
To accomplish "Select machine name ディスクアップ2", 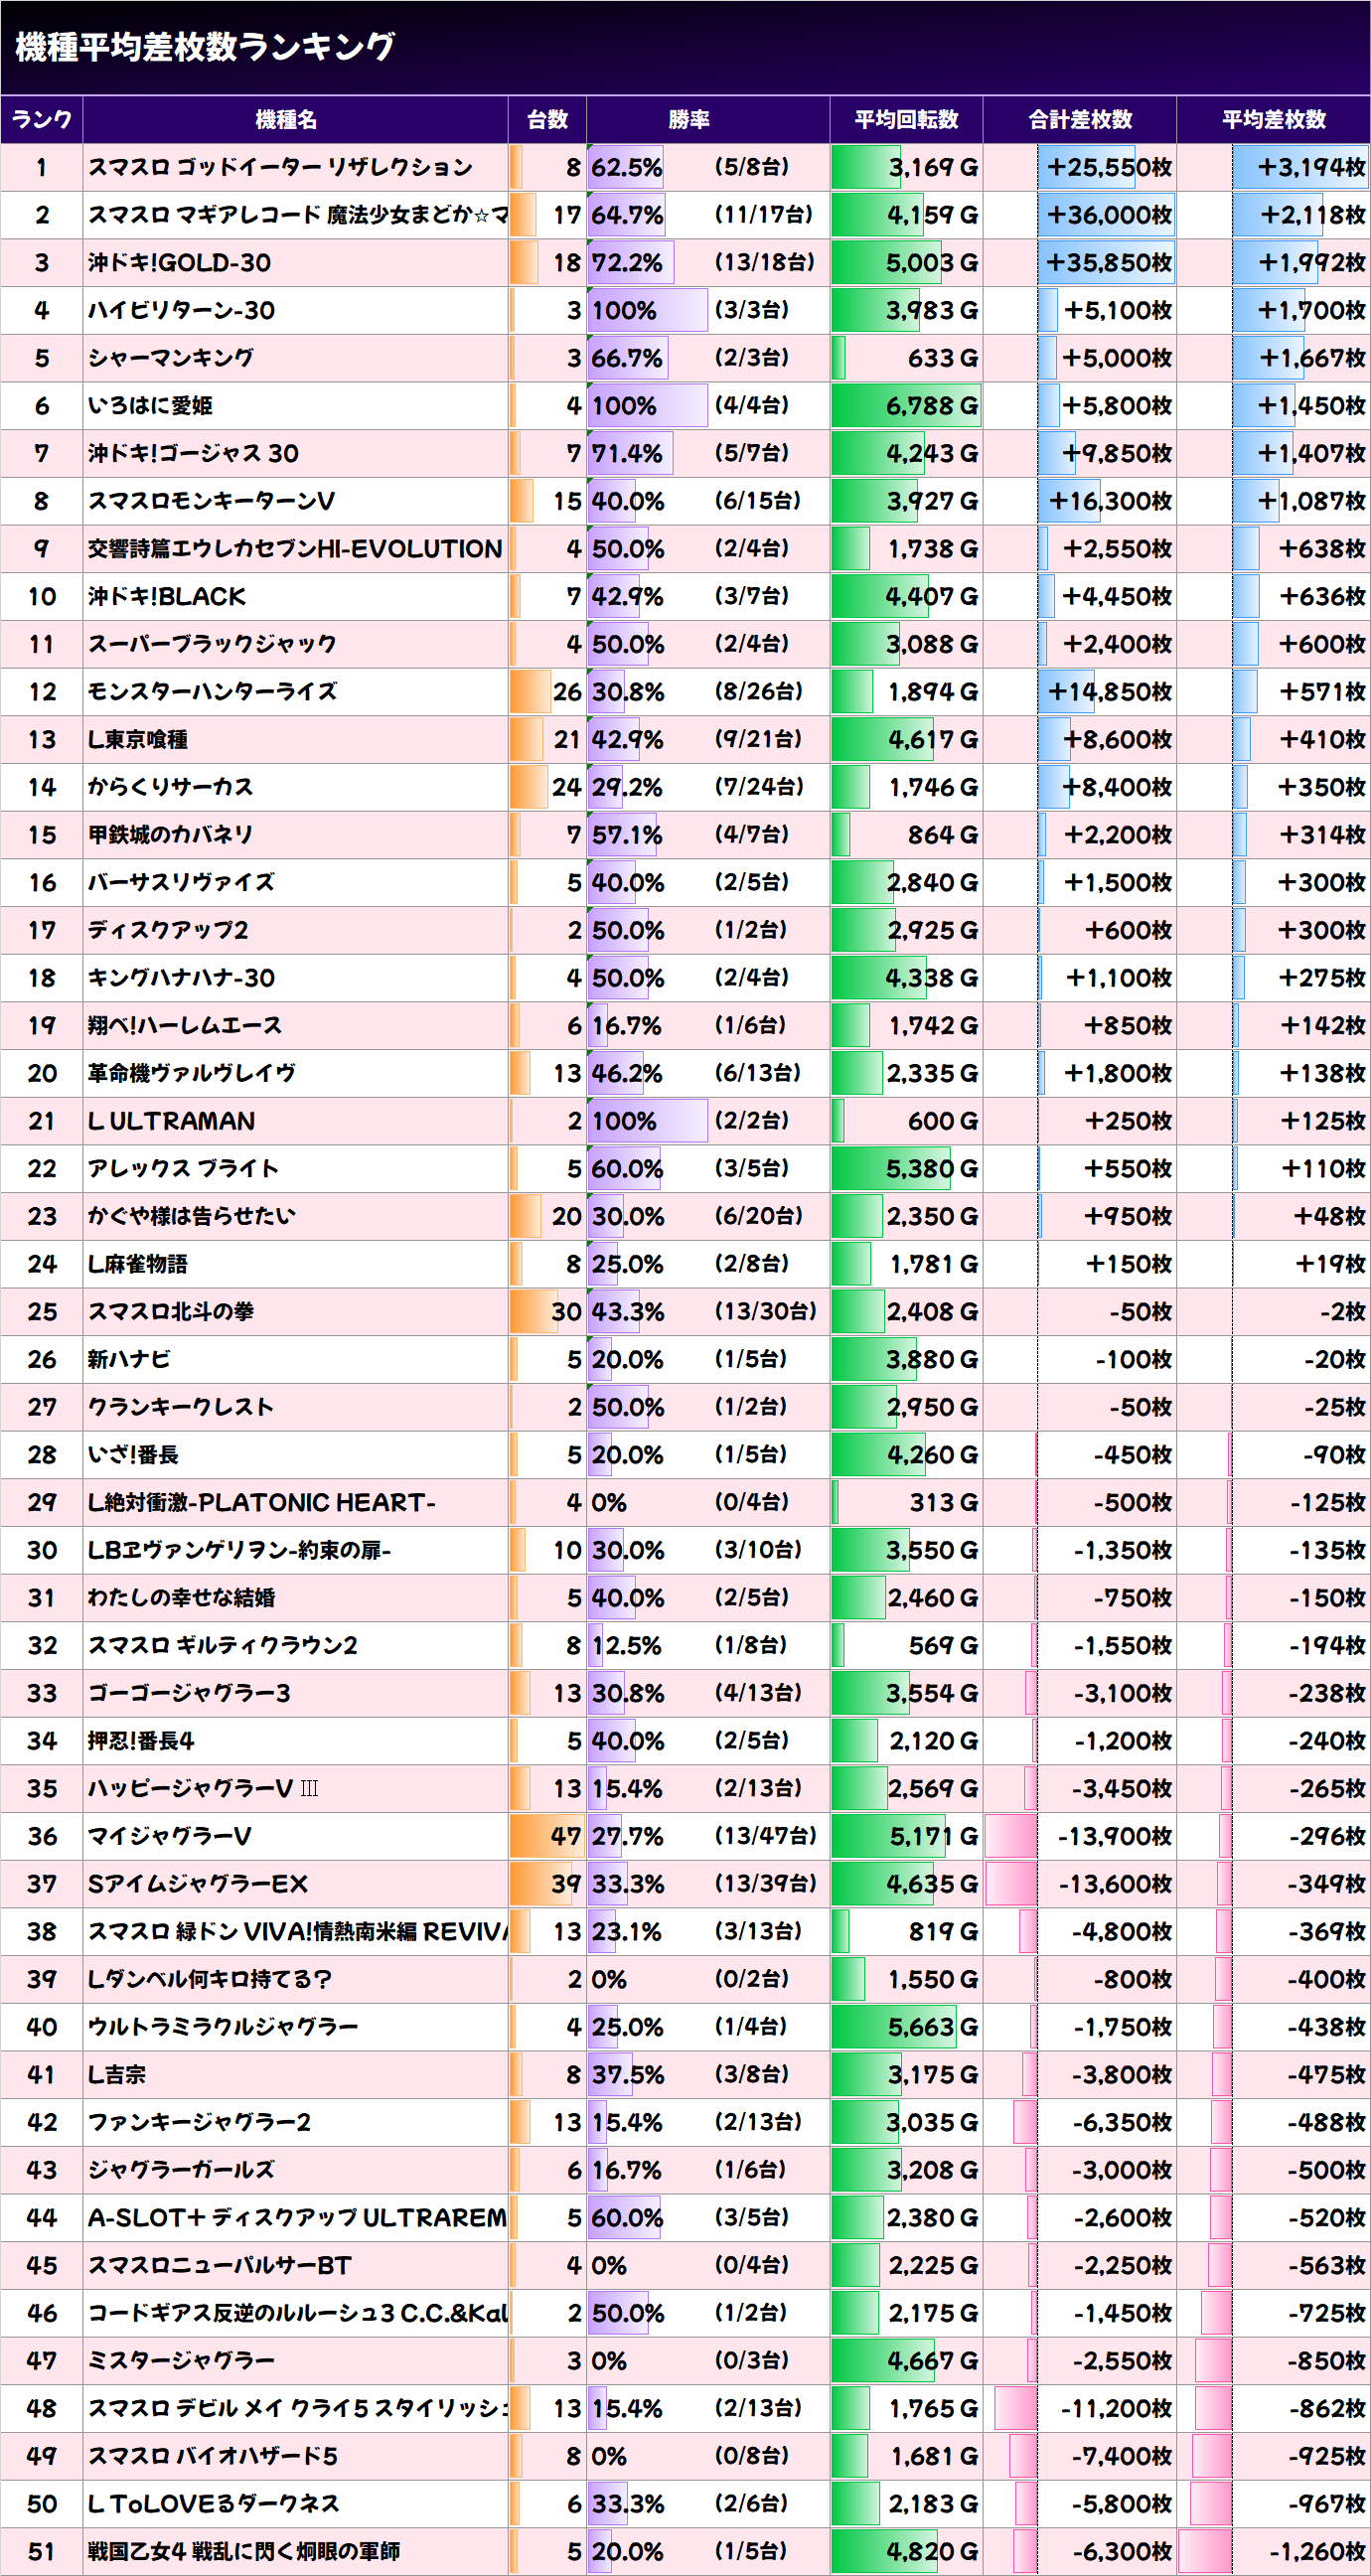I will click(167, 930).
